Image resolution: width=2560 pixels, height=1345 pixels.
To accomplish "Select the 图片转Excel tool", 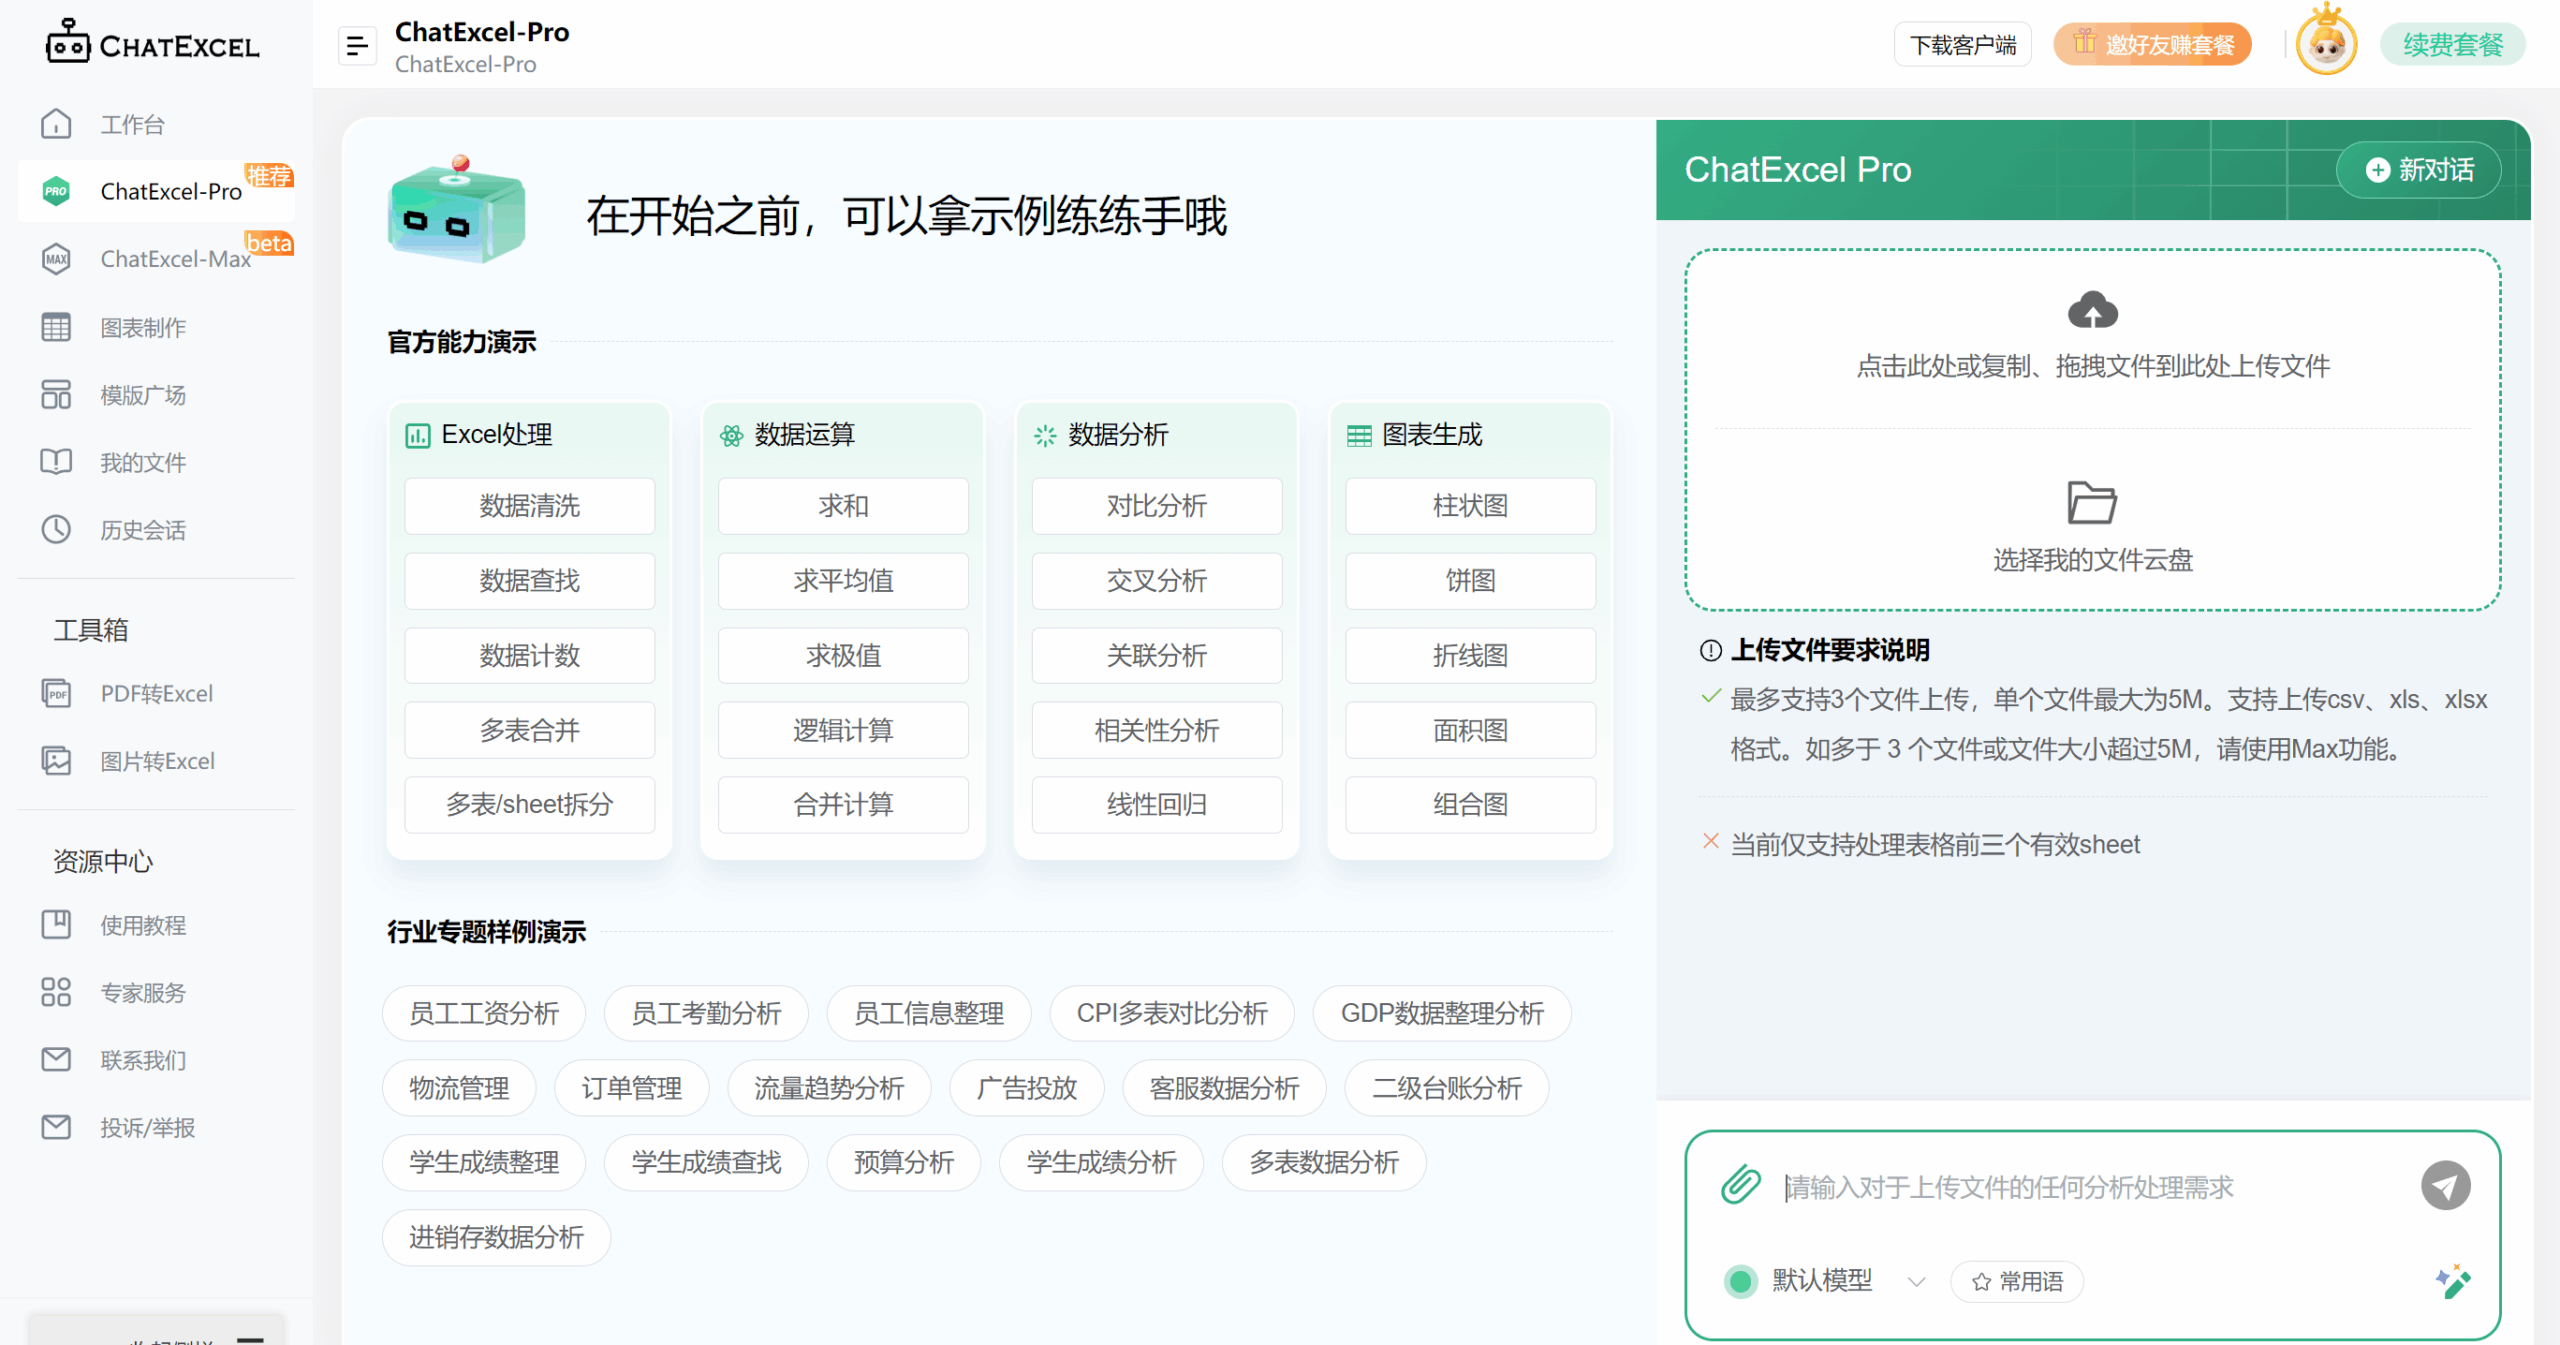I will [x=57, y=760].
